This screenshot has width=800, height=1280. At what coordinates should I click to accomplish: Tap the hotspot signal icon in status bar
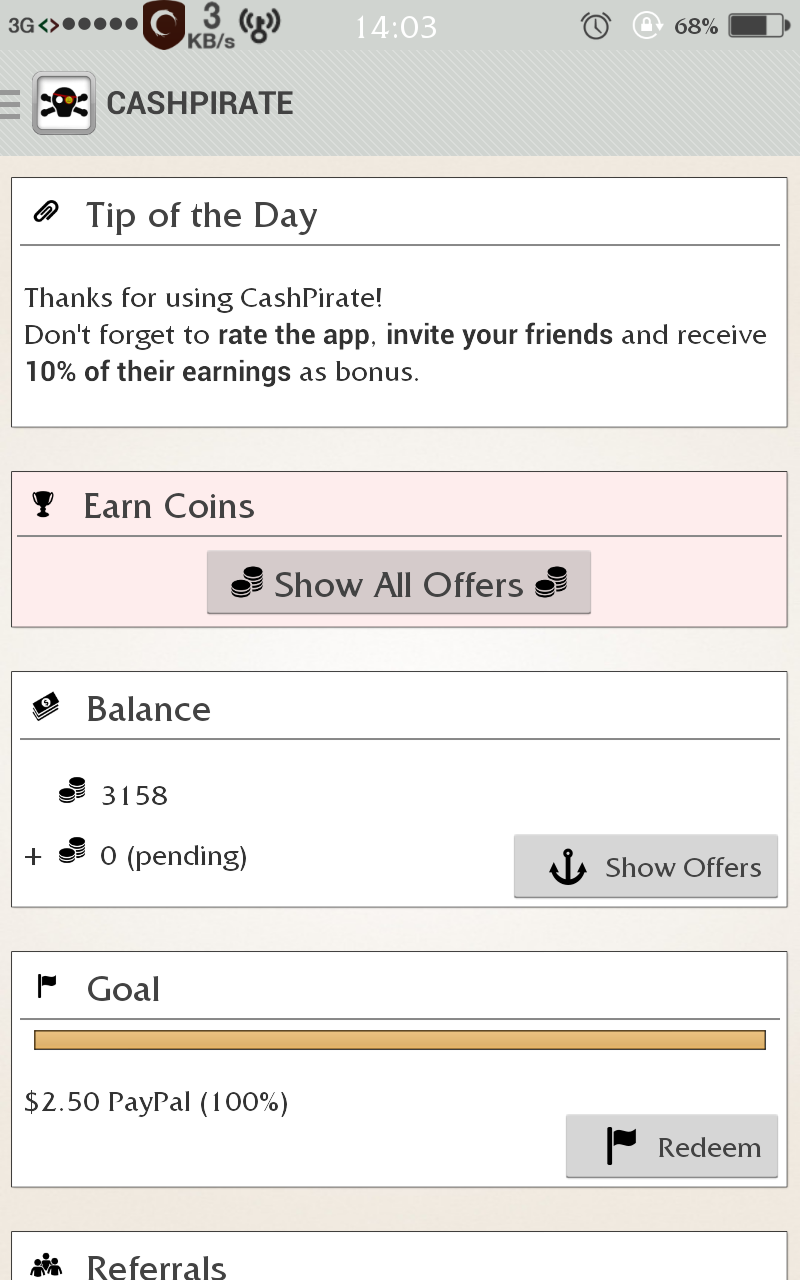pyautogui.click(x=260, y=24)
